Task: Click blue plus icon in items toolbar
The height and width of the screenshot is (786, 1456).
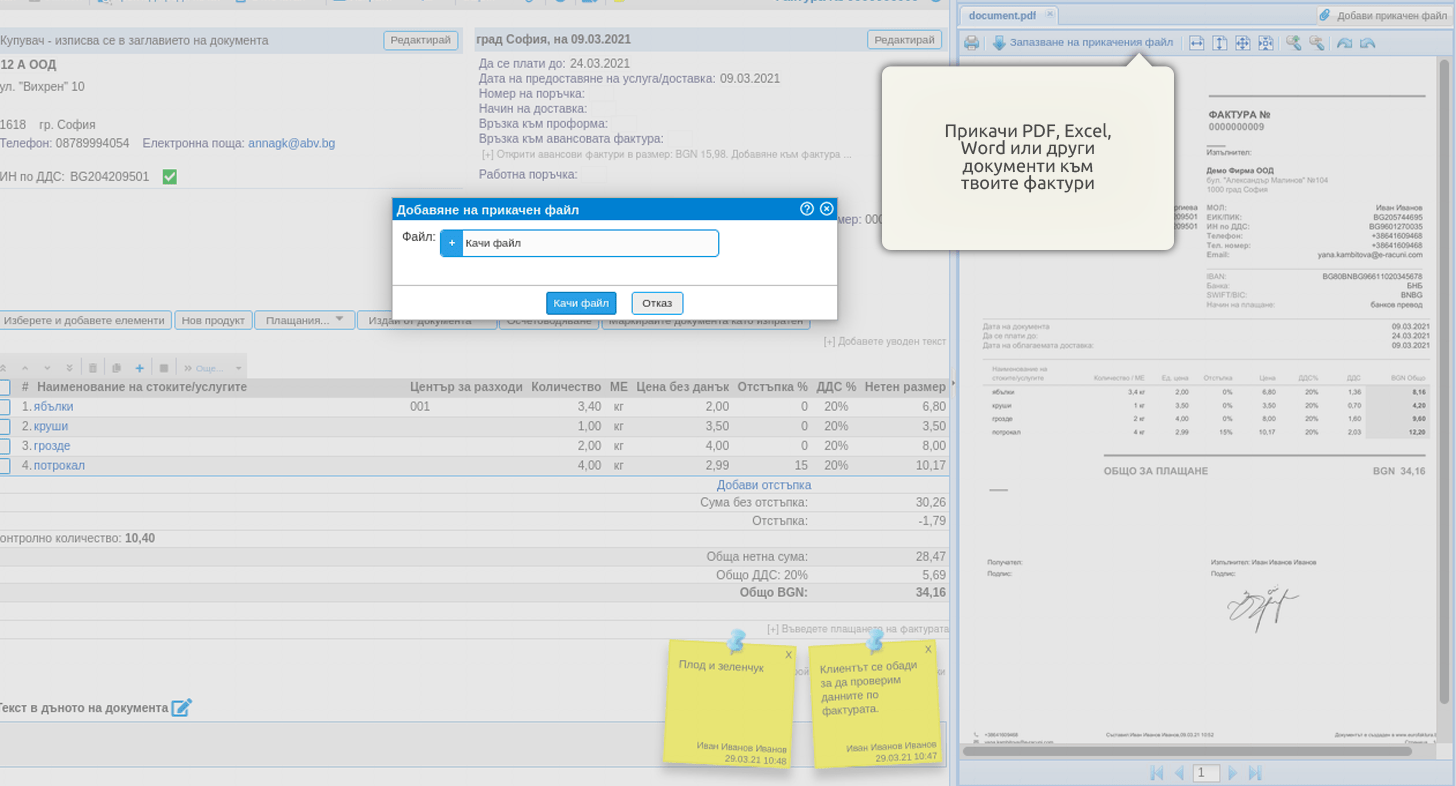Action: 139,368
